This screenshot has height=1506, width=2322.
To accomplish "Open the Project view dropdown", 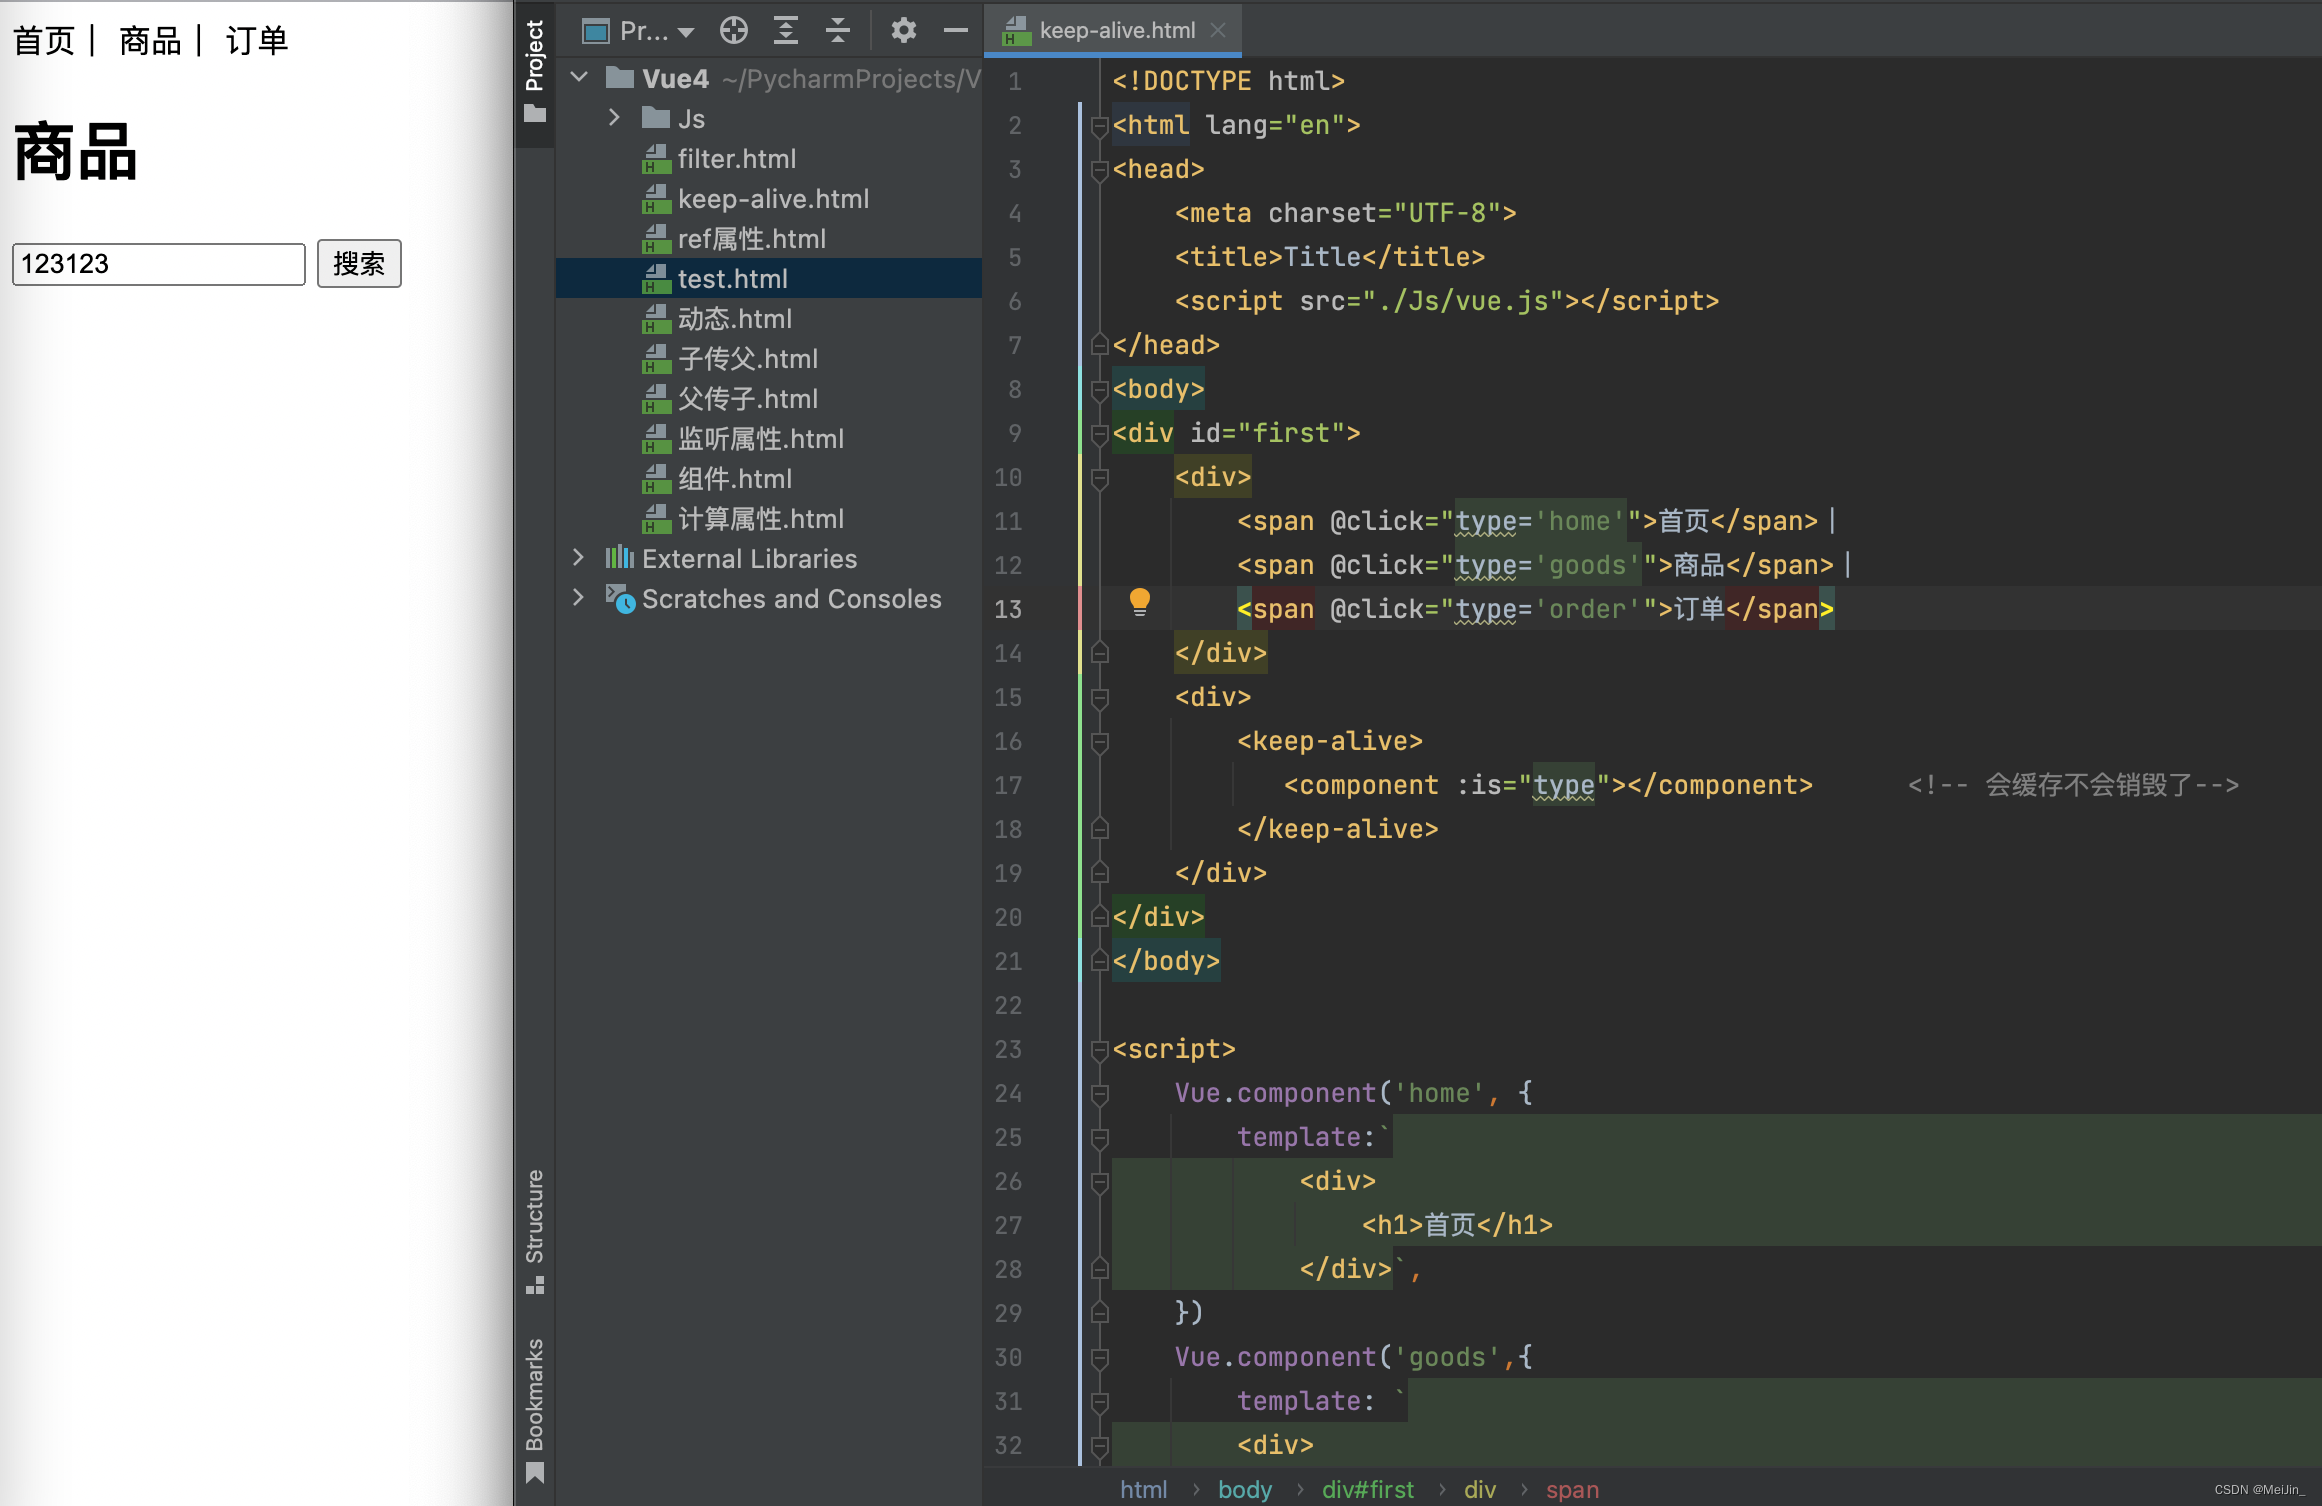I will [x=639, y=31].
